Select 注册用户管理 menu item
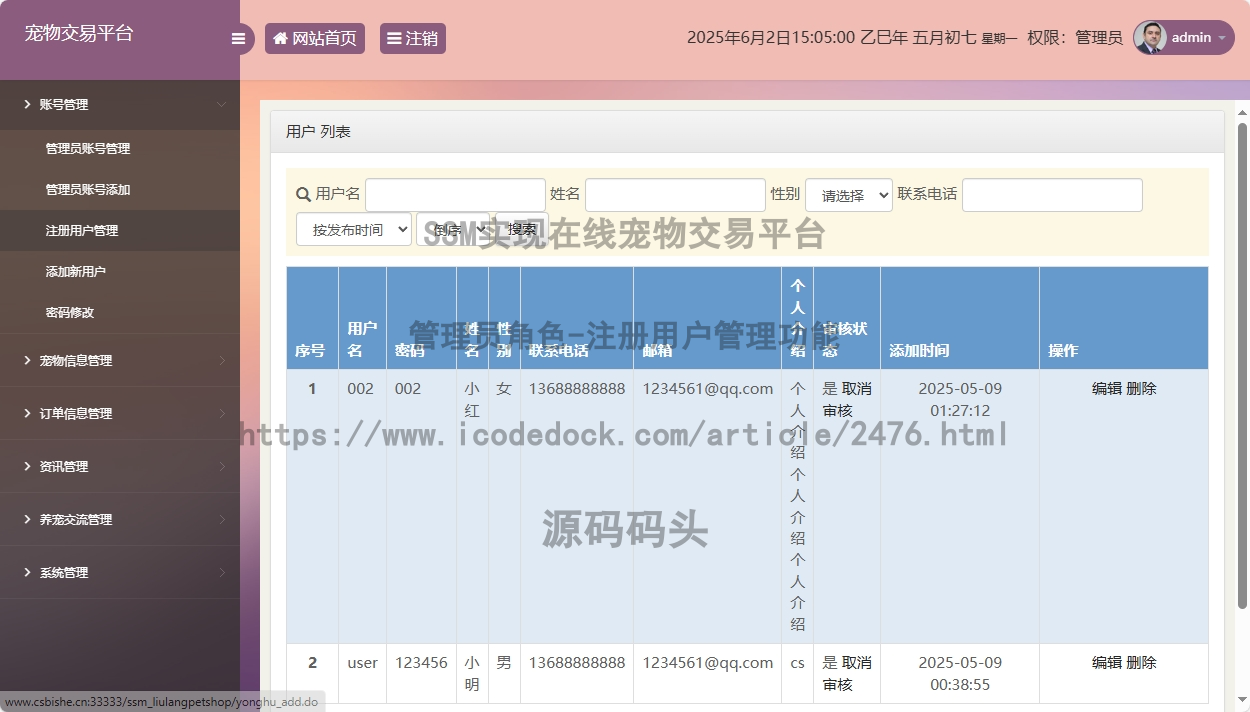Viewport: 1250px width, 712px height. (120, 230)
